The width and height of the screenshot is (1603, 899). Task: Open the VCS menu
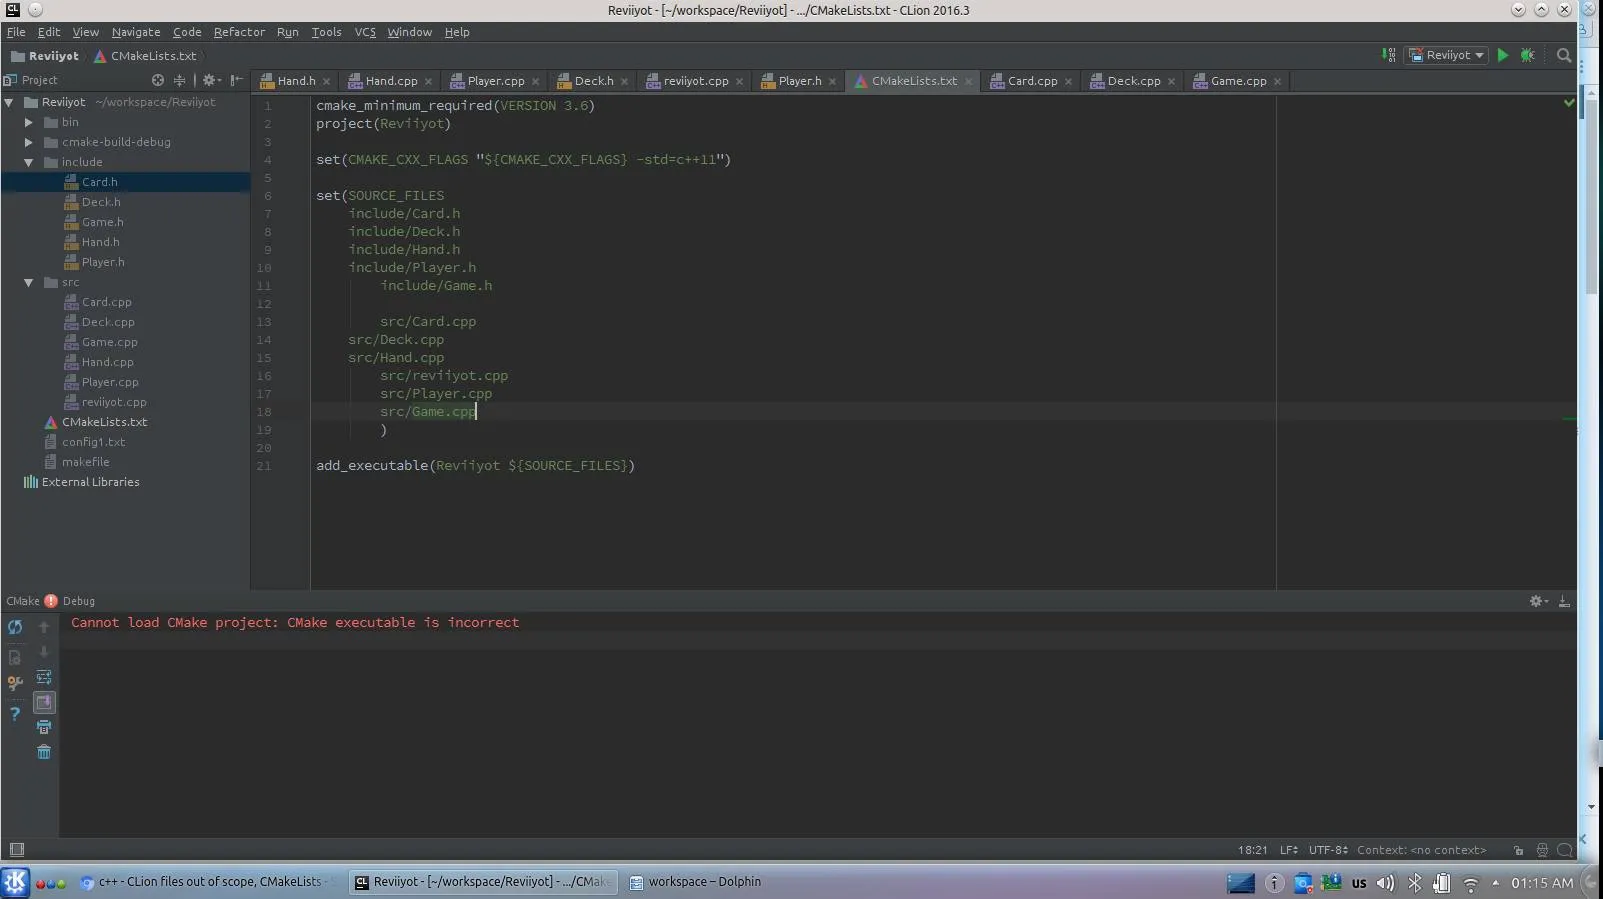[x=365, y=32]
